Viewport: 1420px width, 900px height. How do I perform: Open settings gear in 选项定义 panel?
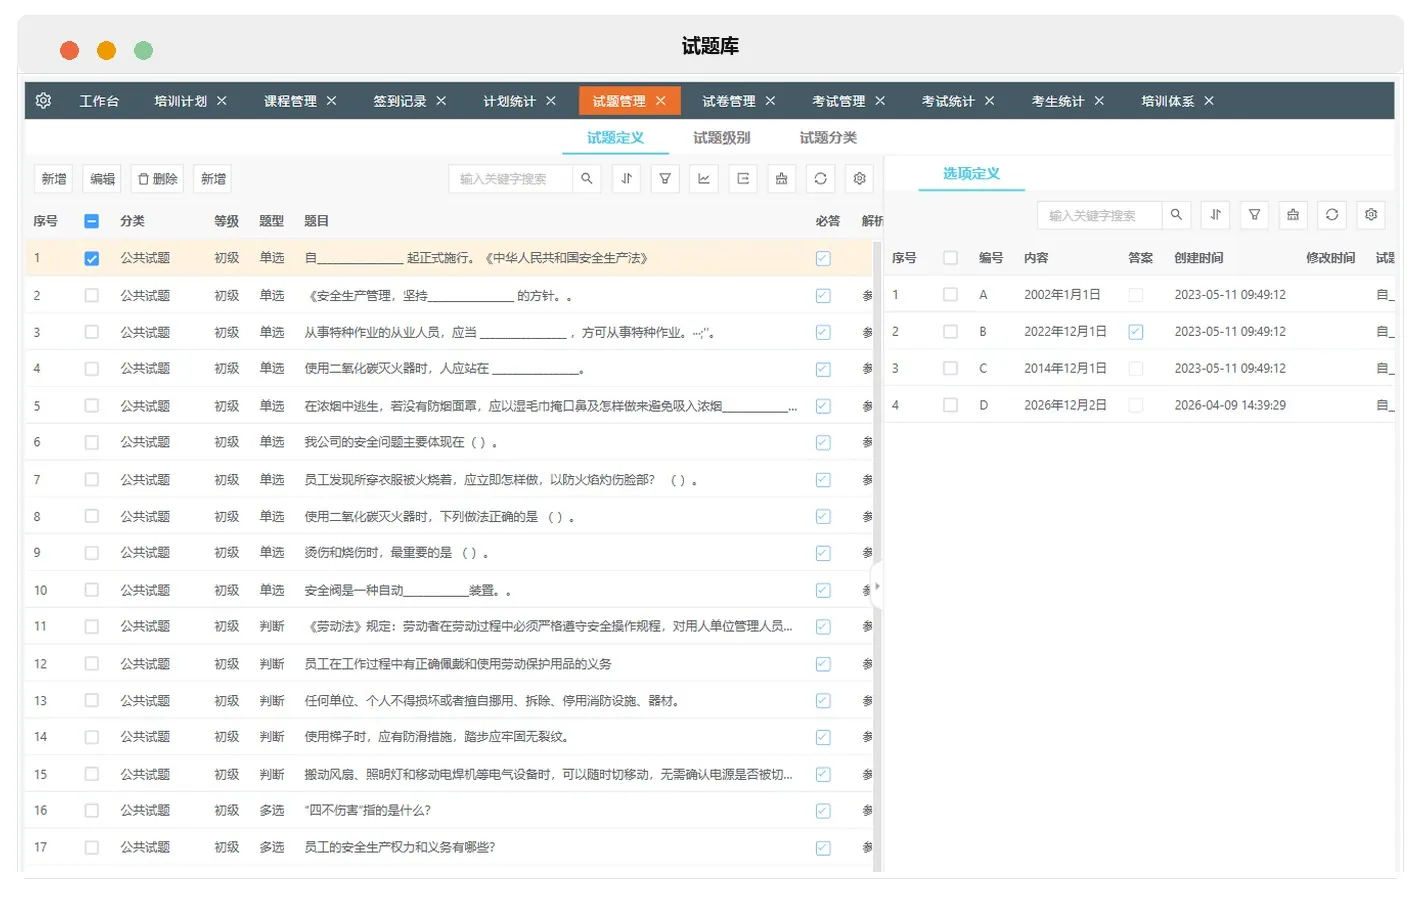1371,215
